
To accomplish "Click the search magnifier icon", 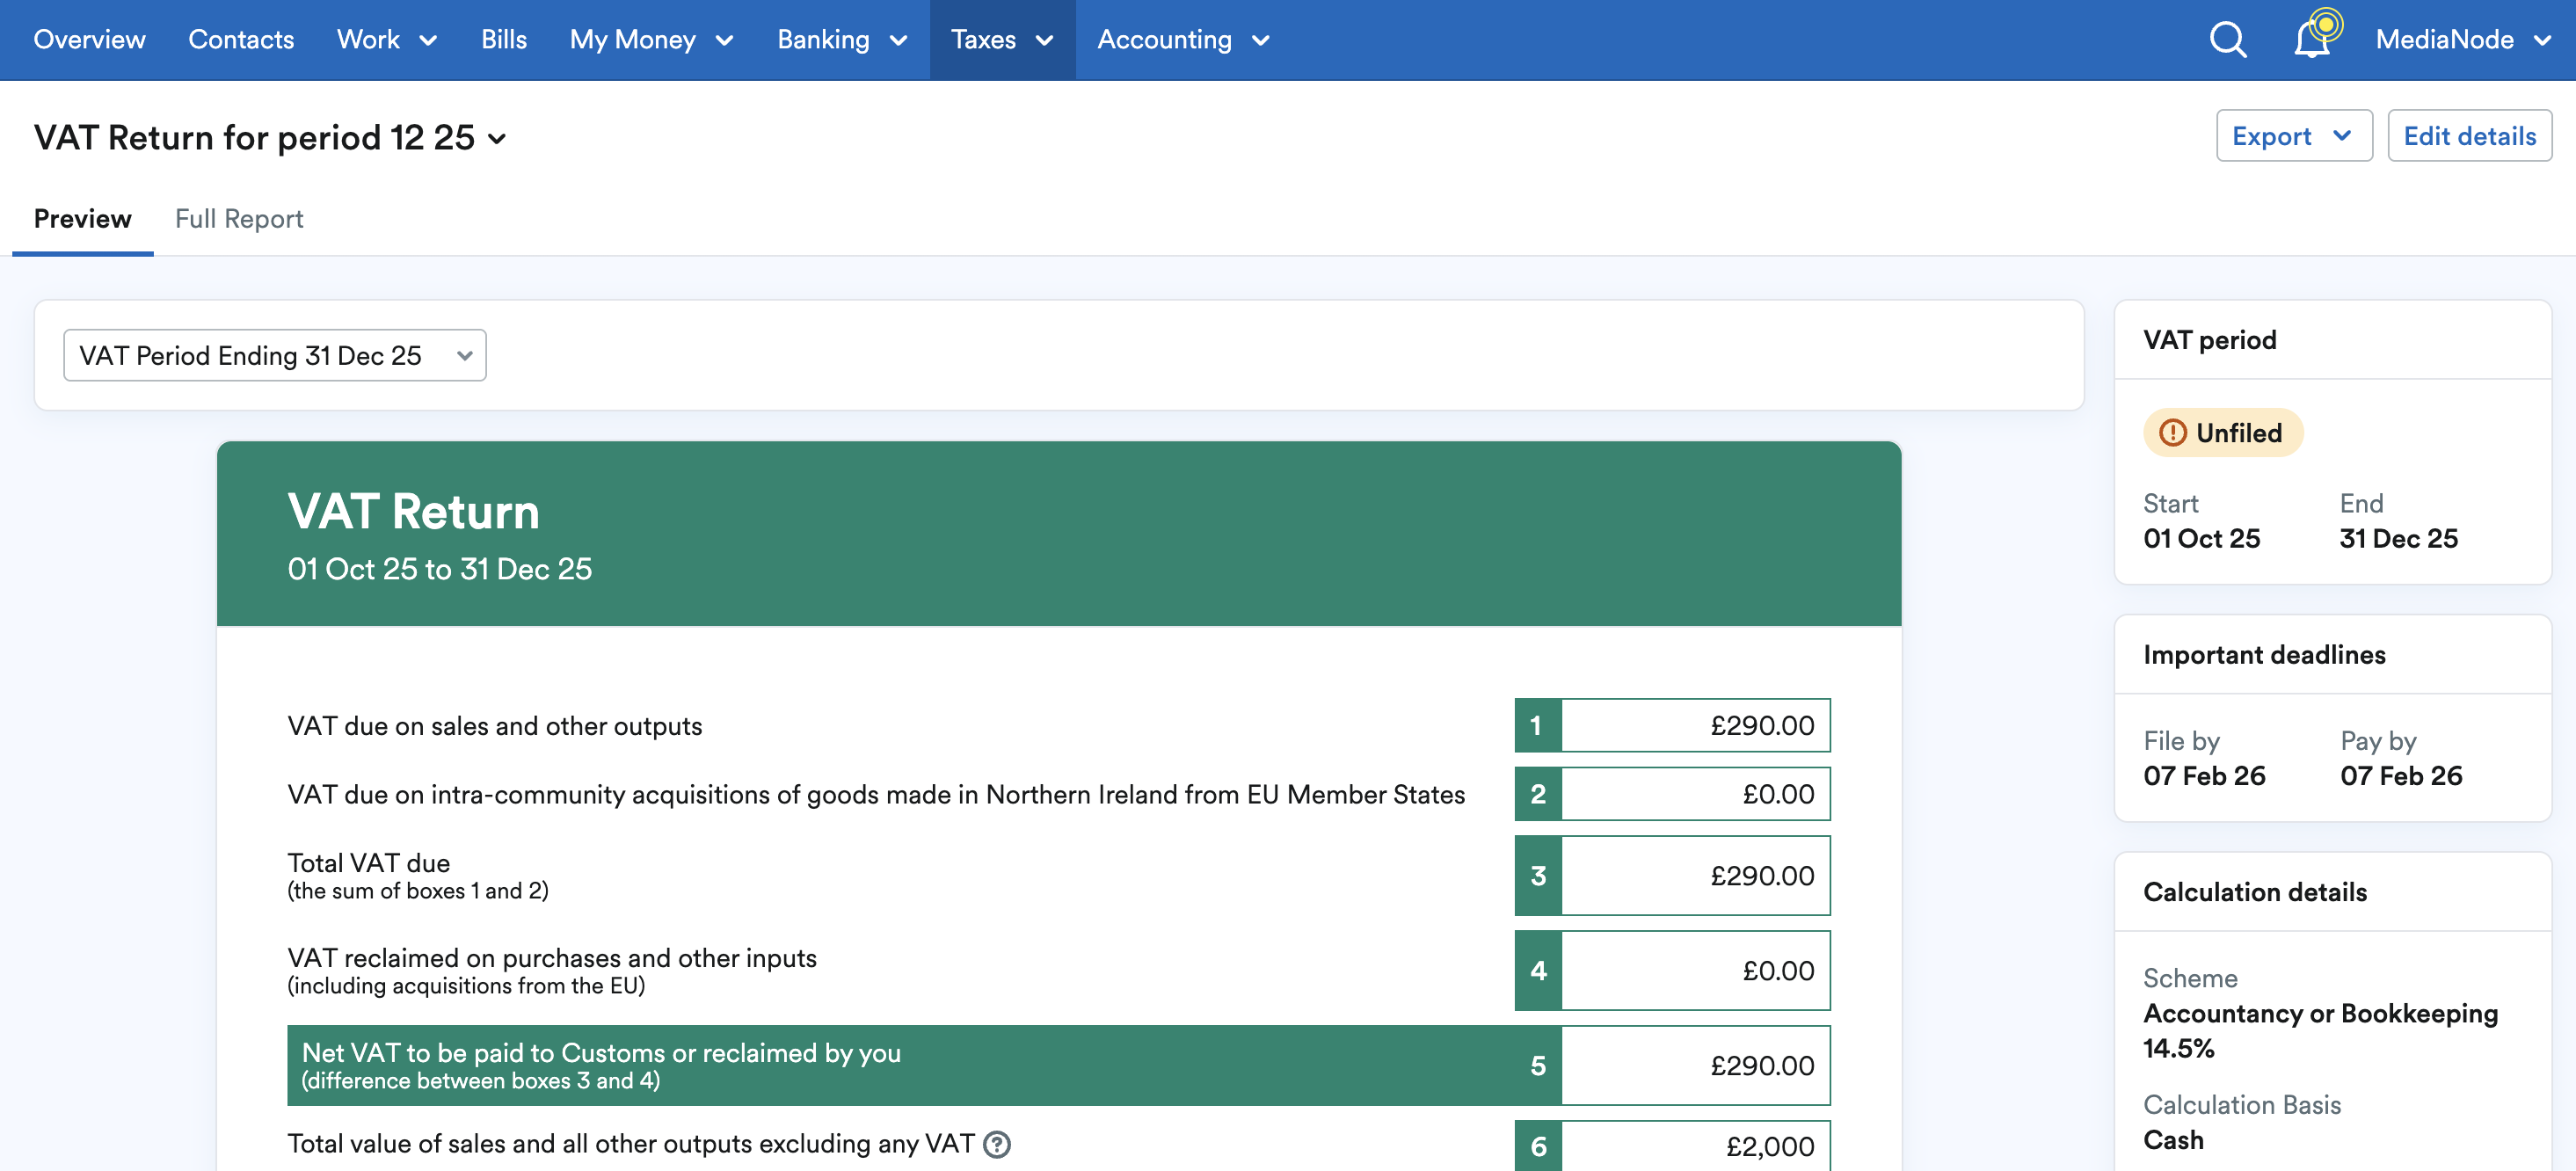I will (2227, 40).
